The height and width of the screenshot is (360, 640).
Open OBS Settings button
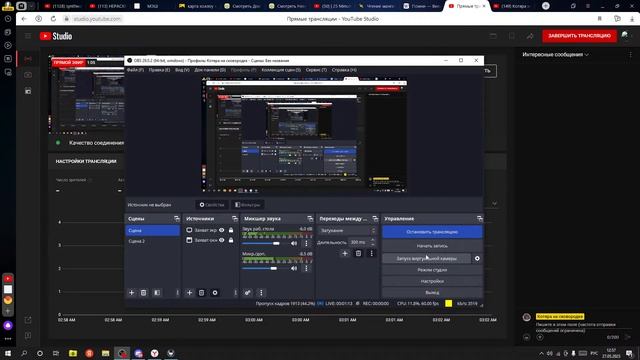(432, 281)
